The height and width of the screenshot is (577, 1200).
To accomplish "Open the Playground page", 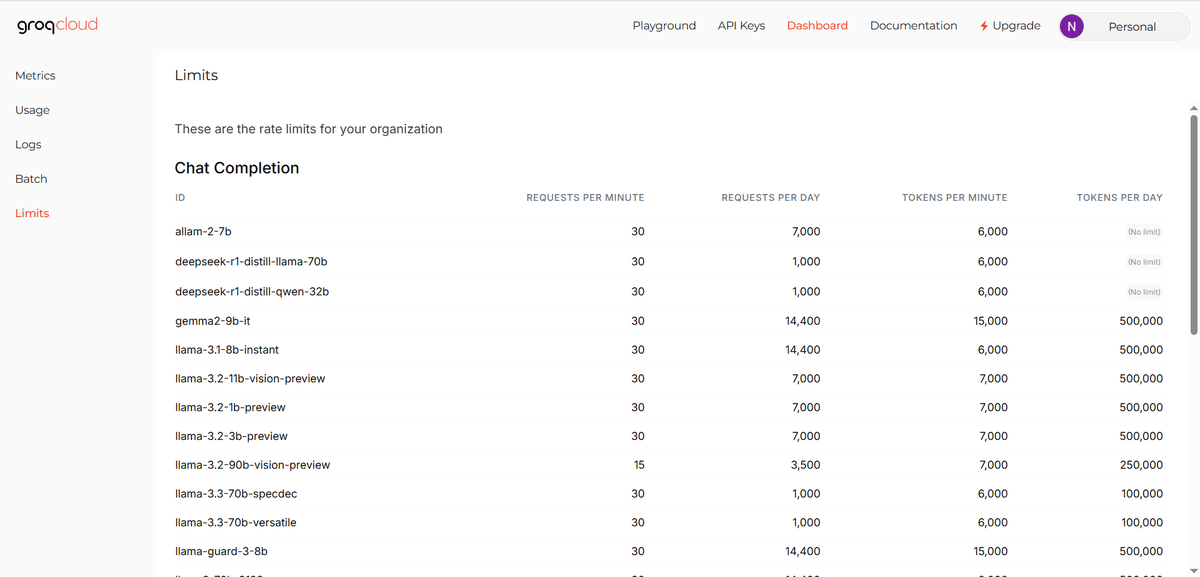I will coord(664,26).
